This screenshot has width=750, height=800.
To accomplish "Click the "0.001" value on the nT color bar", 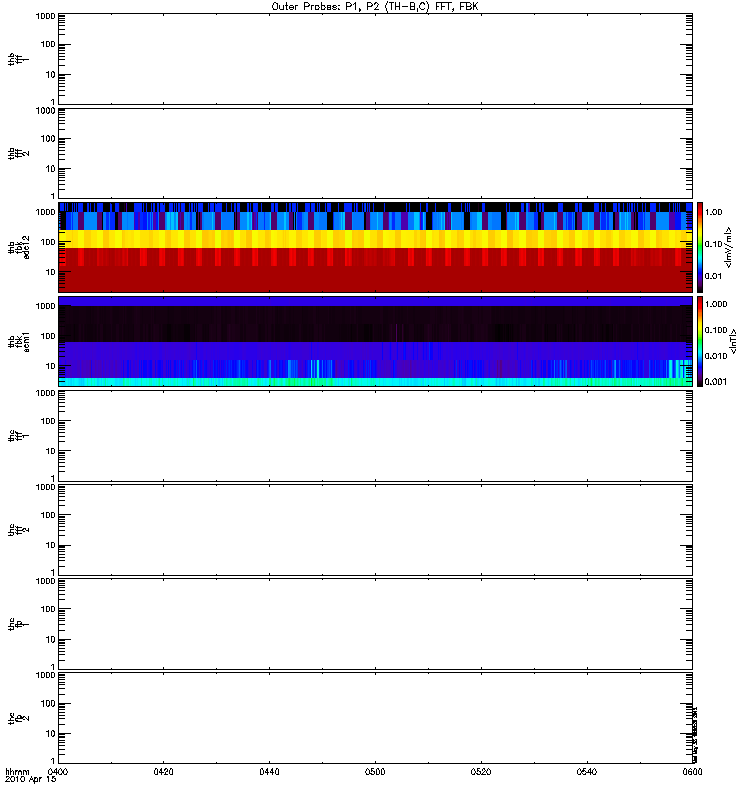I will (x=716, y=382).
